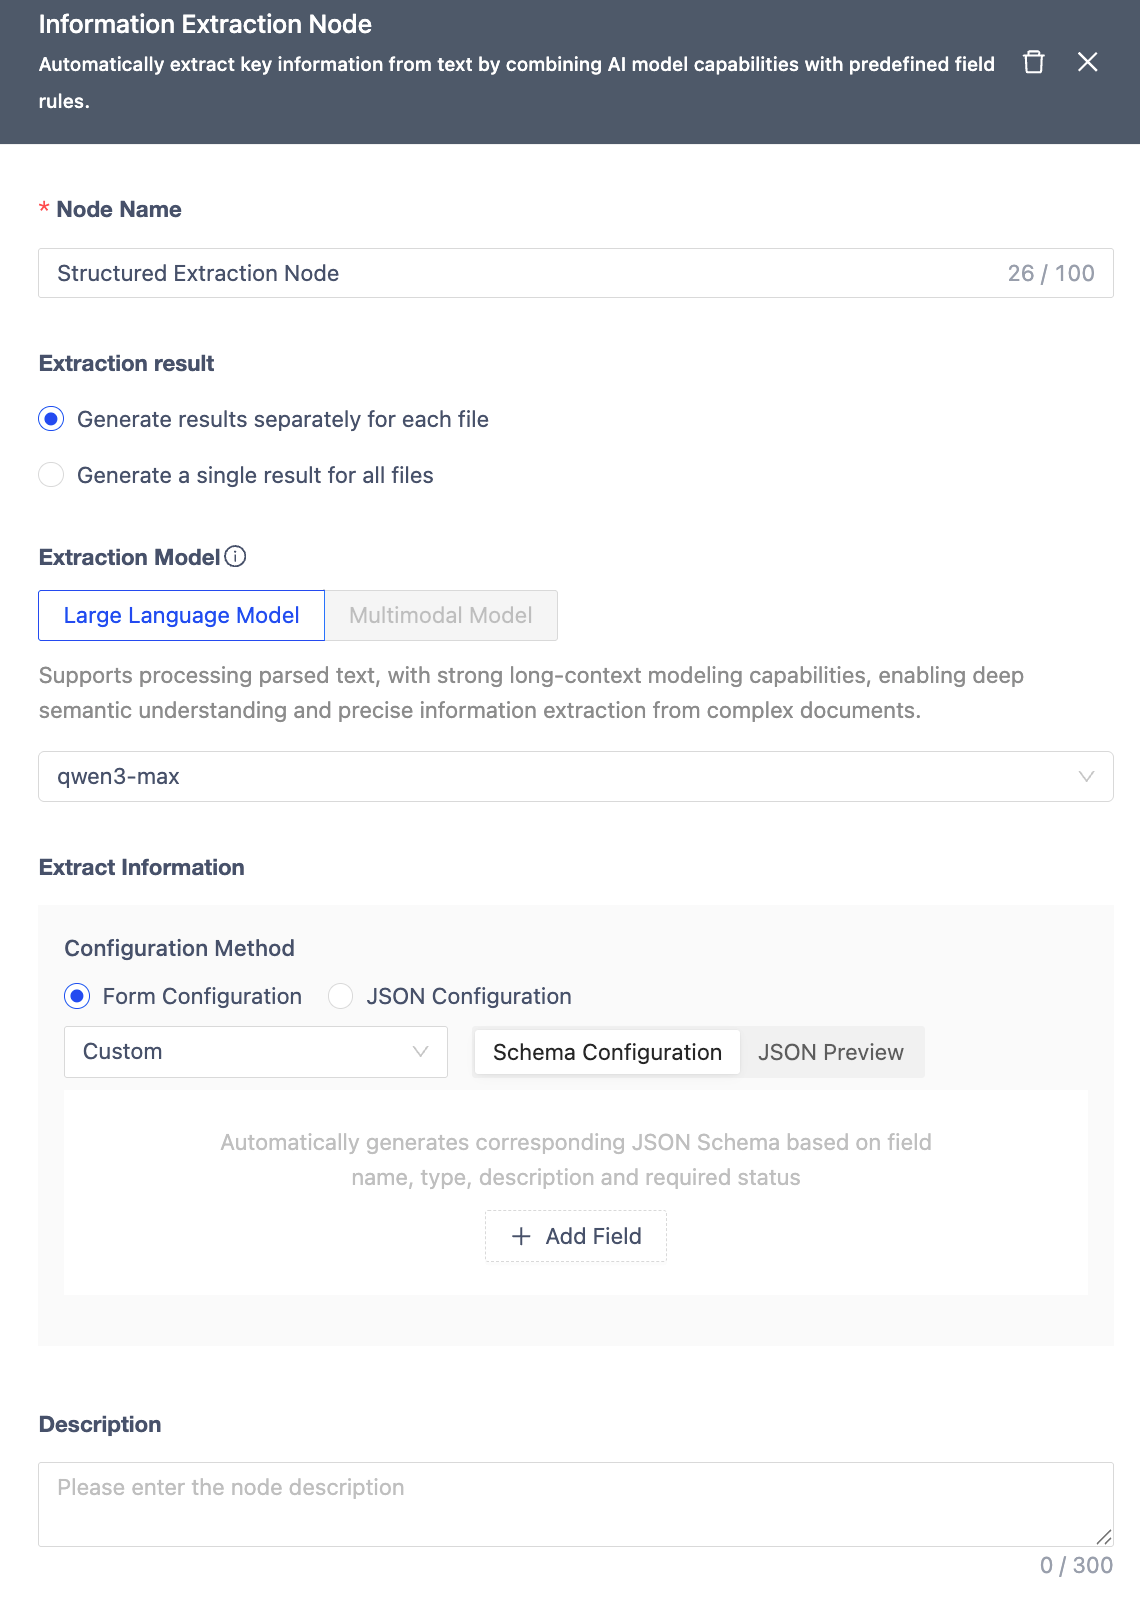The height and width of the screenshot is (1604, 1140).
Task: Switch to the Large Language Model tab
Action: click(x=181, y=615)
